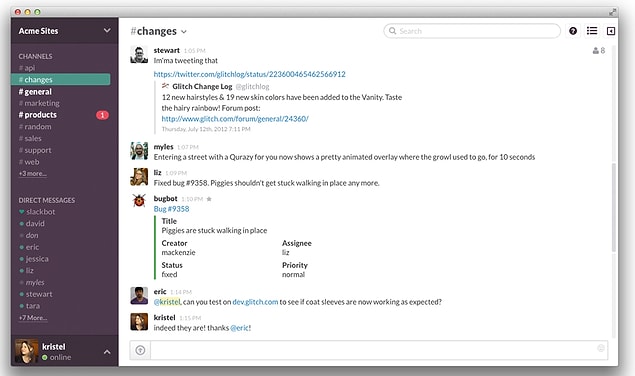Screen dimensions: 635x376
Task: Click the macOS fullscreen arrows icon
Action: (x=612, y=12)
